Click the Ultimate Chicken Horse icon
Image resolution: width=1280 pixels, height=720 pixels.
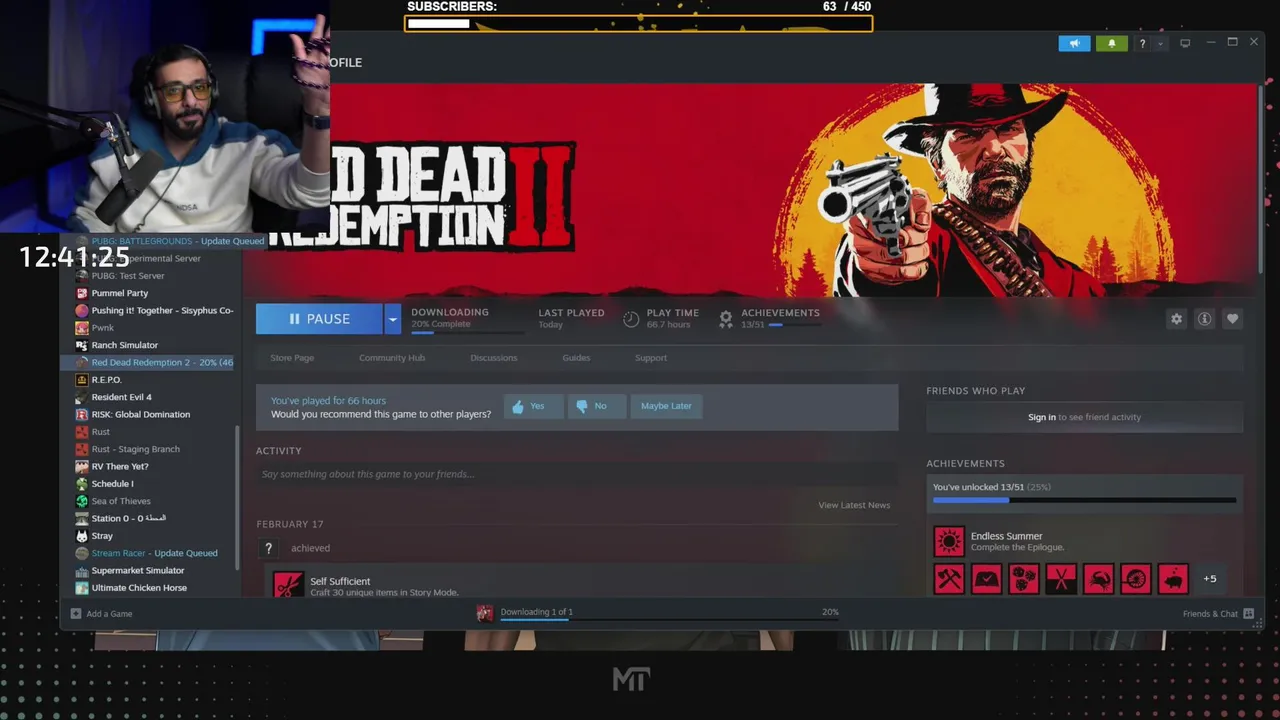(82, 588)
